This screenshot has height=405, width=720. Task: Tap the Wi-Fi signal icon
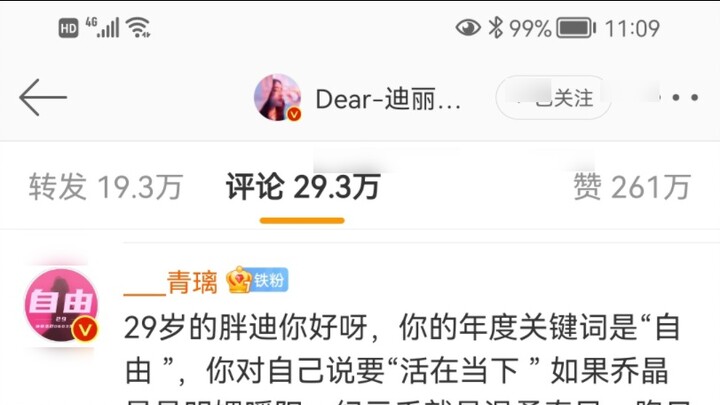[x=139, y=28]
